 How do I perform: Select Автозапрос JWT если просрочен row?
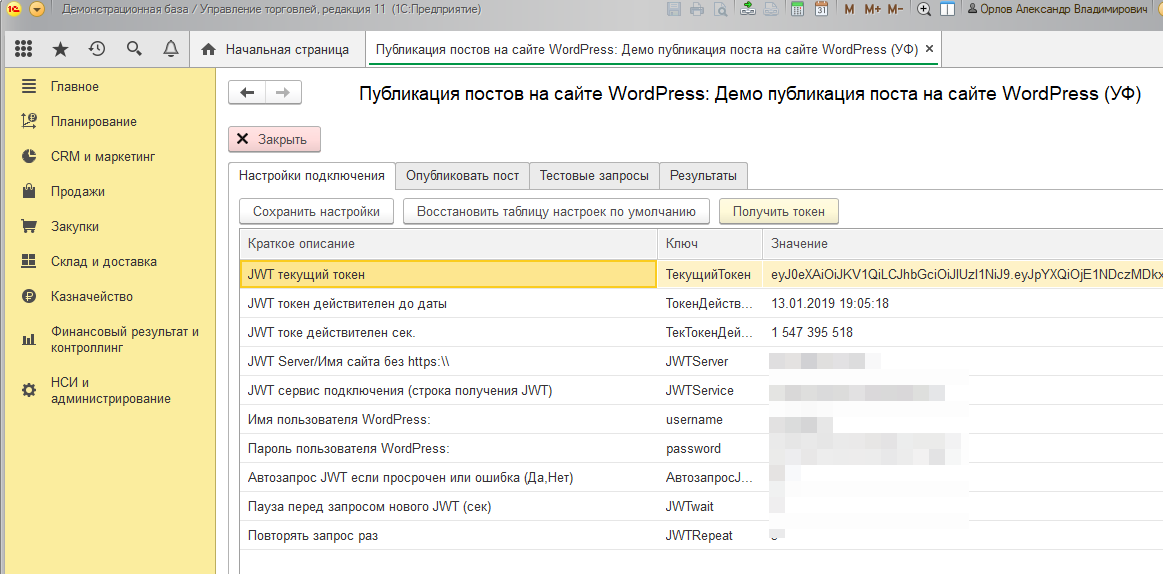coord(701,478)
